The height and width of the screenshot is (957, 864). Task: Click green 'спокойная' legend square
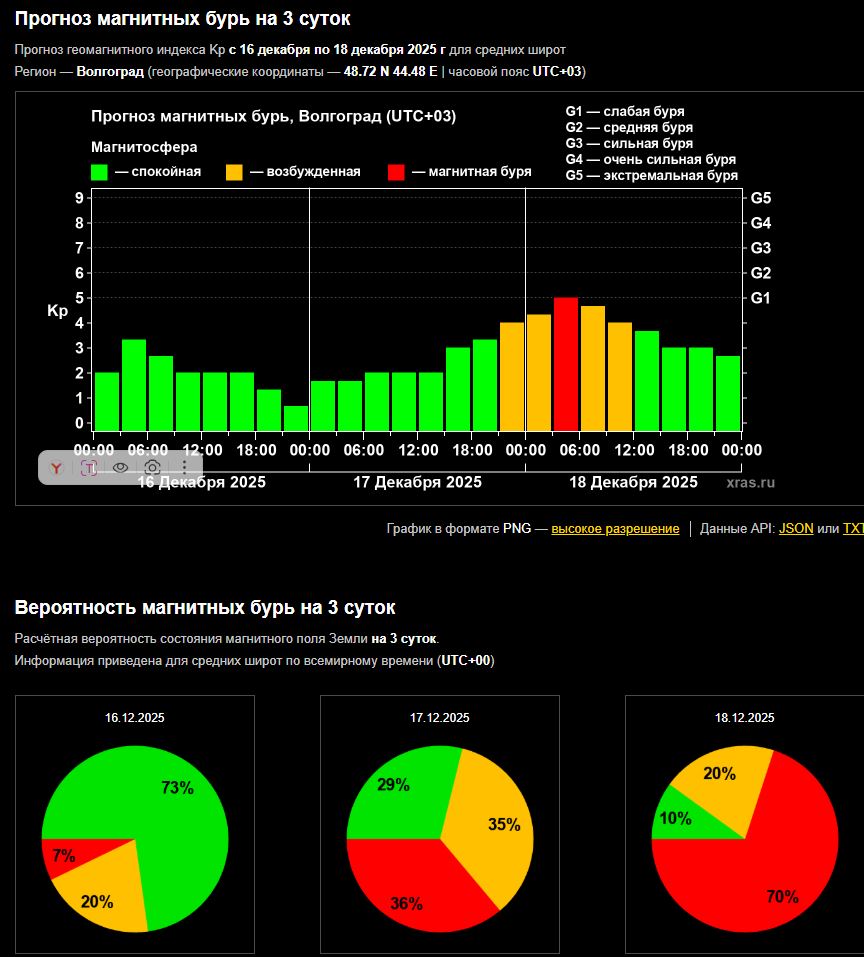[x=99, y=172]
